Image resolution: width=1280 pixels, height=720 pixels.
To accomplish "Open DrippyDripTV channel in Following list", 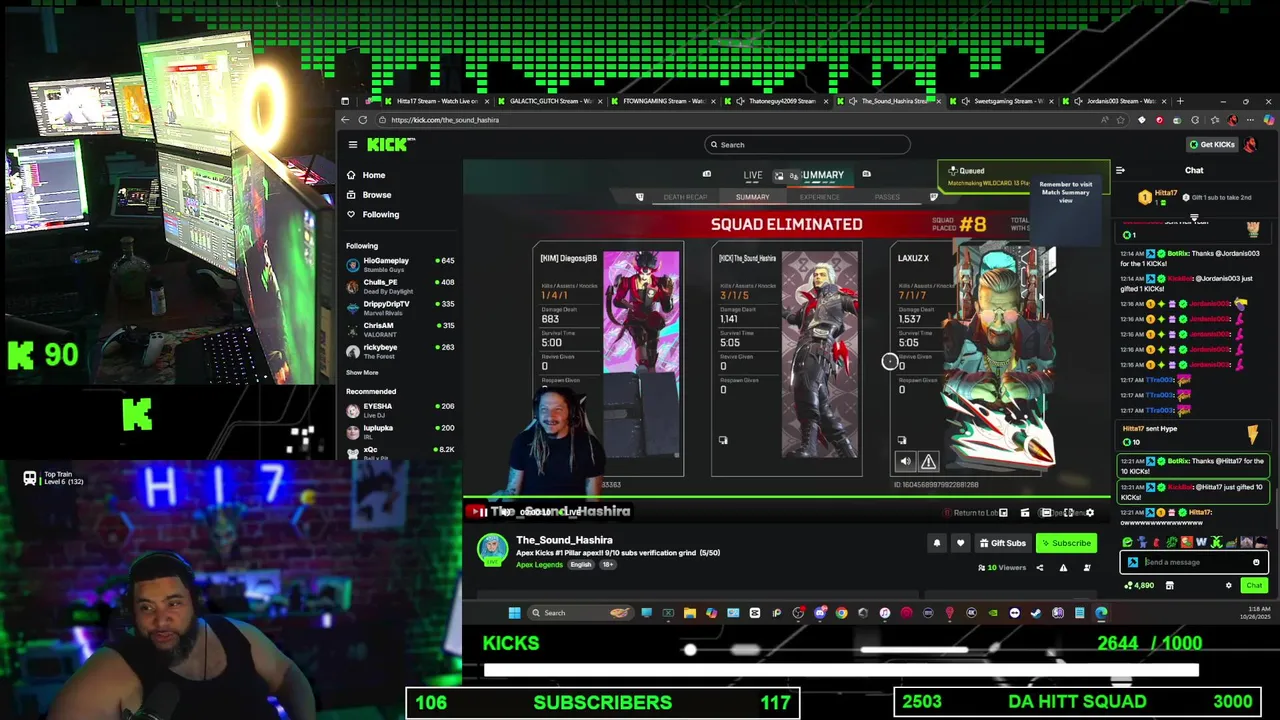I will [x=400, y=307].
